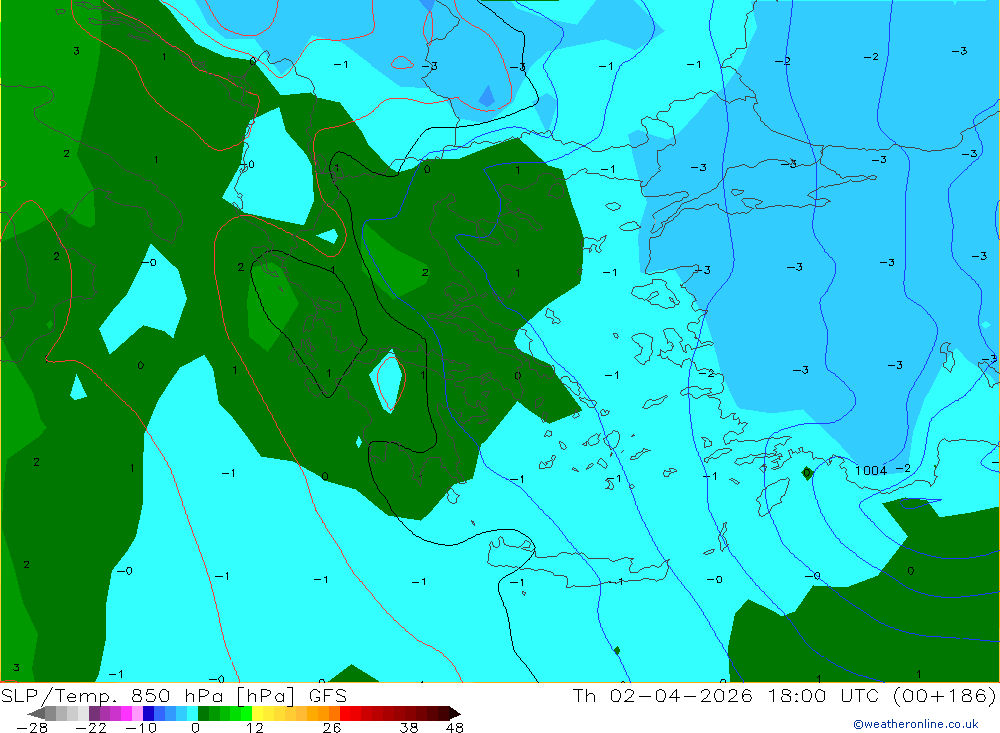The height and width of the screenshot is (733, 1000).
Task: Click the dark green legend swatch after 0
Action: [203, 713]
